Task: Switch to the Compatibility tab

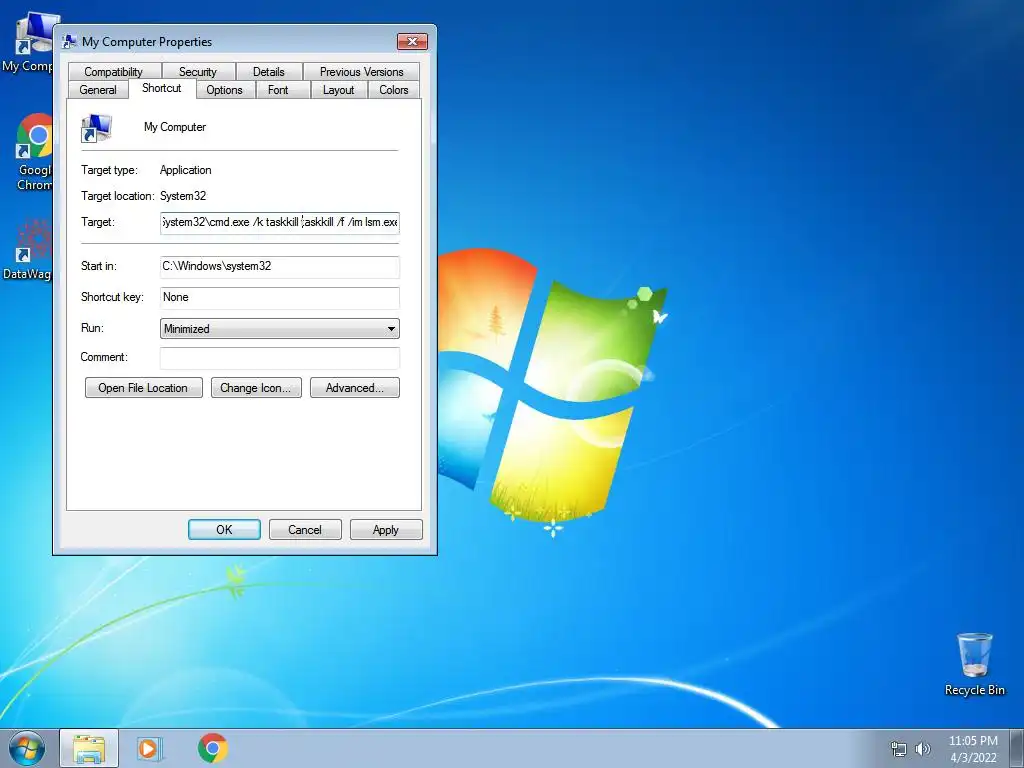Action: pyautogui.click(x=114, y=71)
